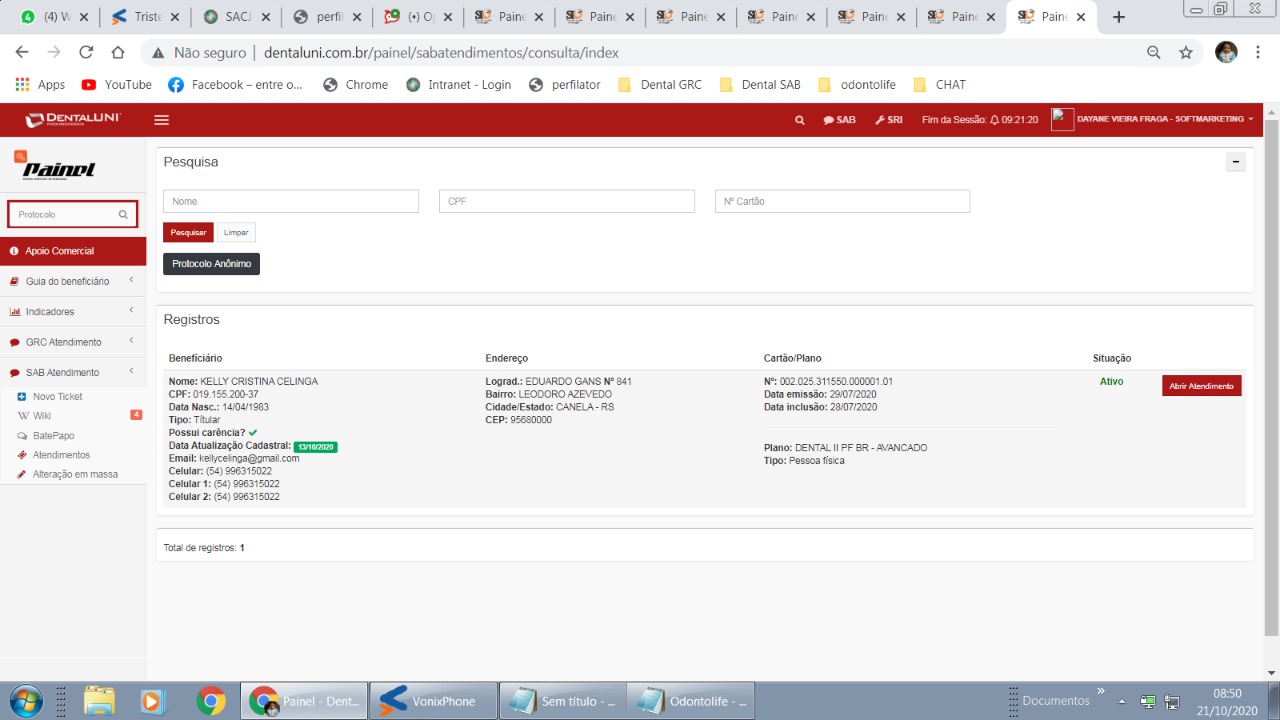Click the pinned Chrome taskbar icon
This screenshot has width=1280, height=720.
click(x=210, y=701)
